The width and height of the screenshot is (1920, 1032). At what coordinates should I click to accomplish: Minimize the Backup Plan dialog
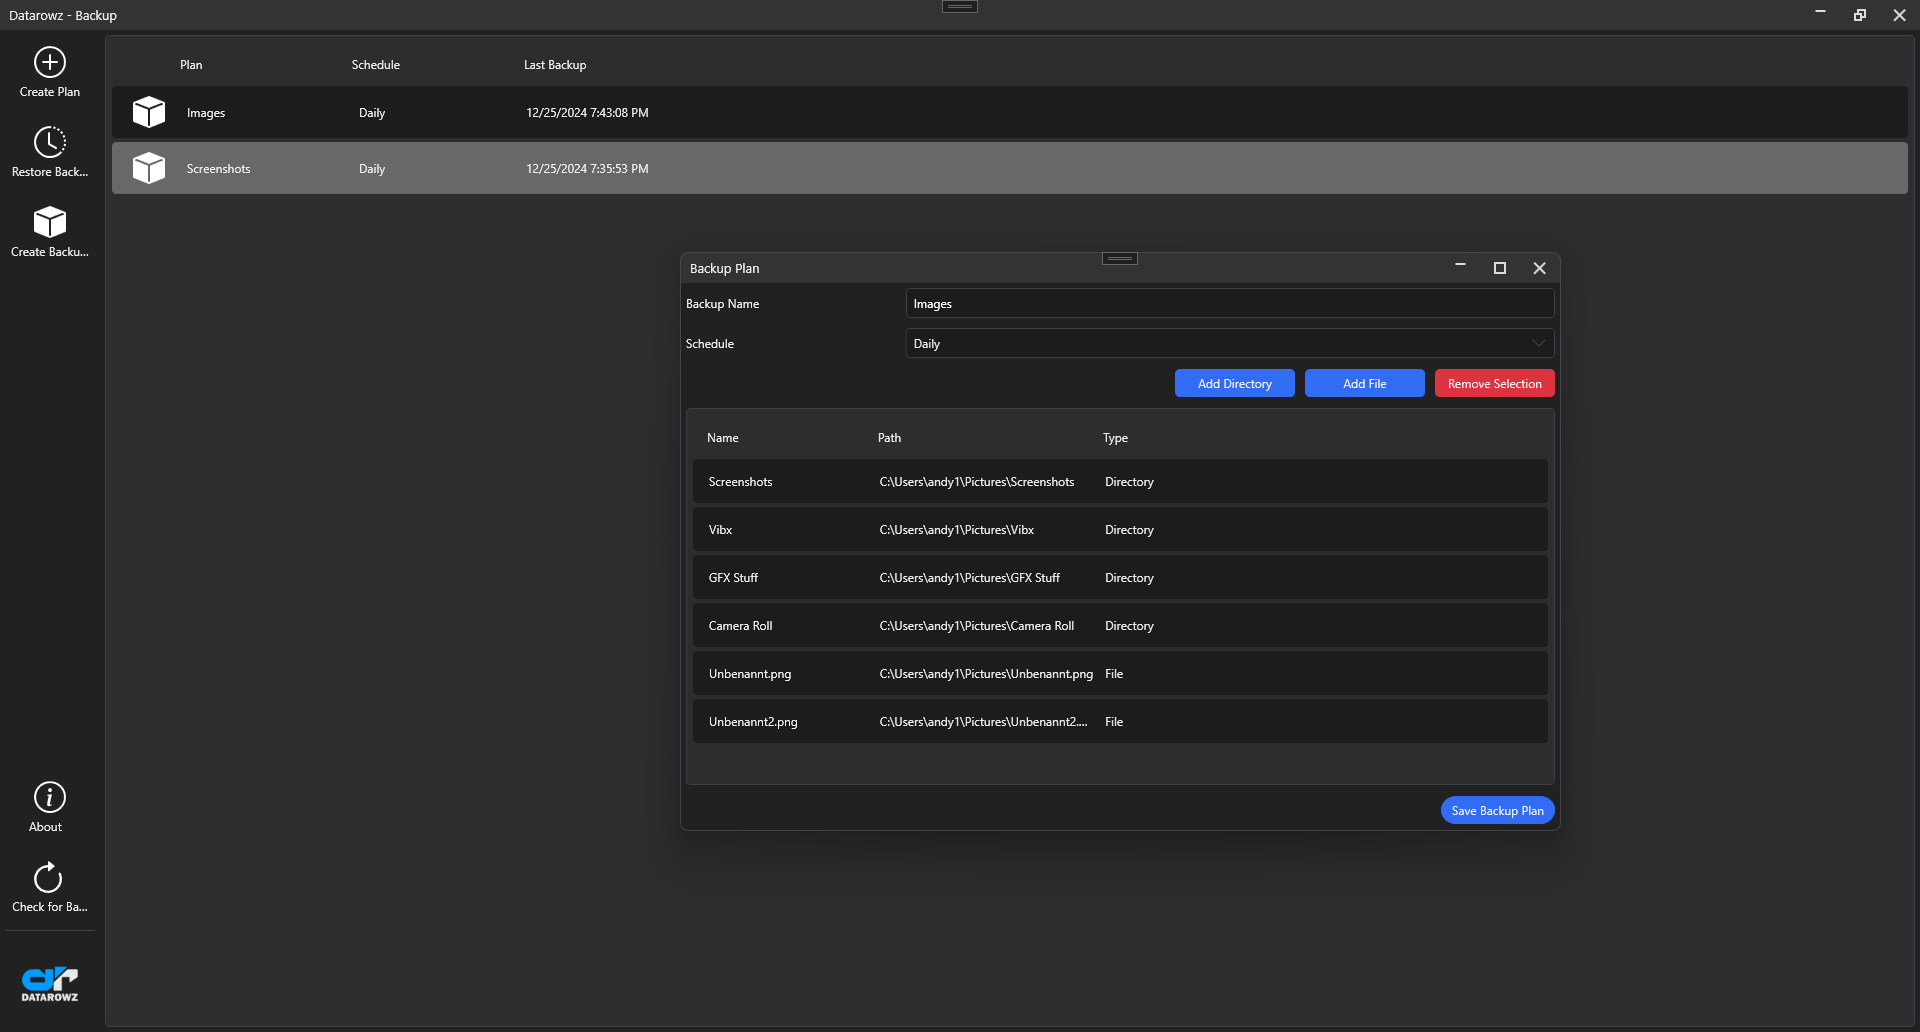(1459, 266)
